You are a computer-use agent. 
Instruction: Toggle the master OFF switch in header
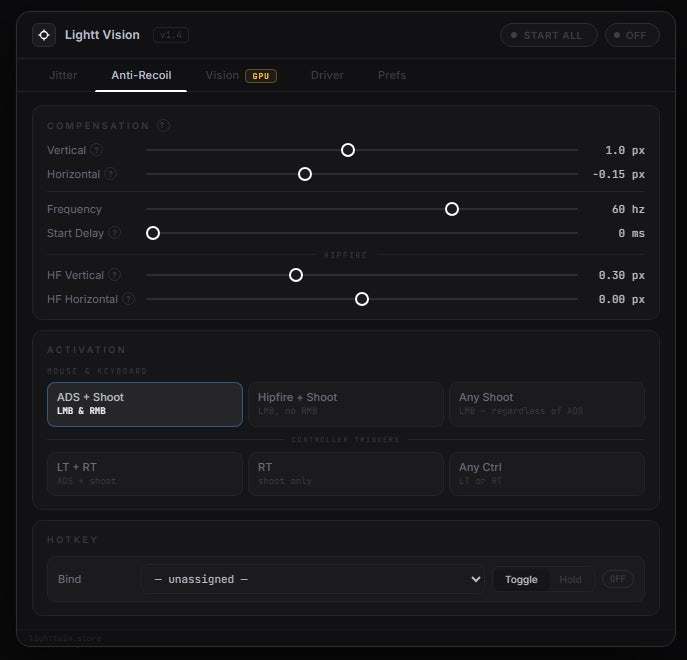pos(632,35)
